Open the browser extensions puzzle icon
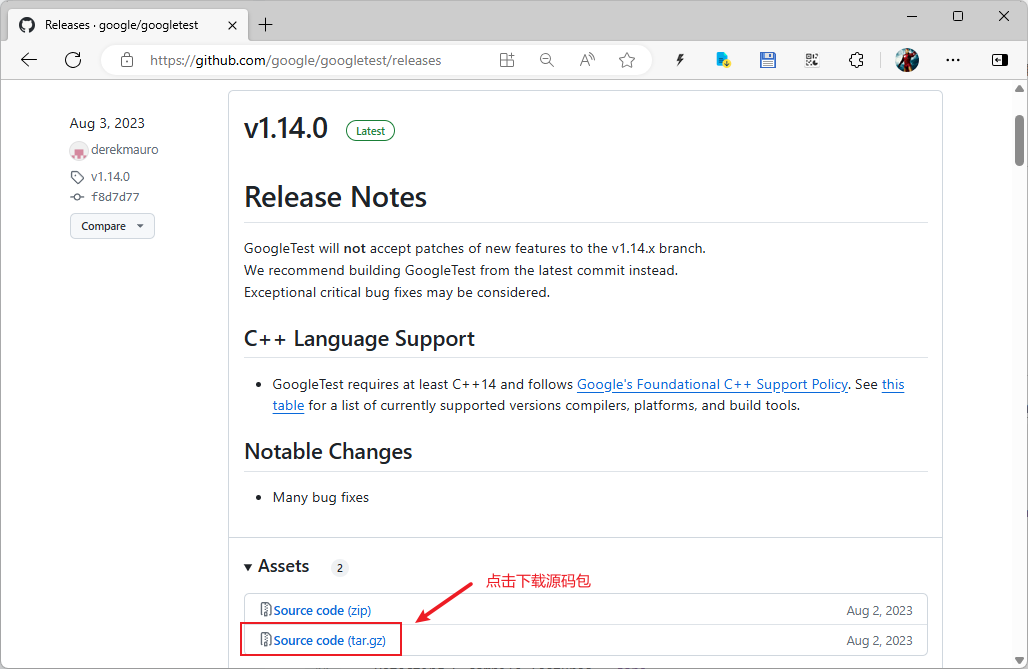The width and height of the screenshot is (1028, 669). (x=856, y=60)
